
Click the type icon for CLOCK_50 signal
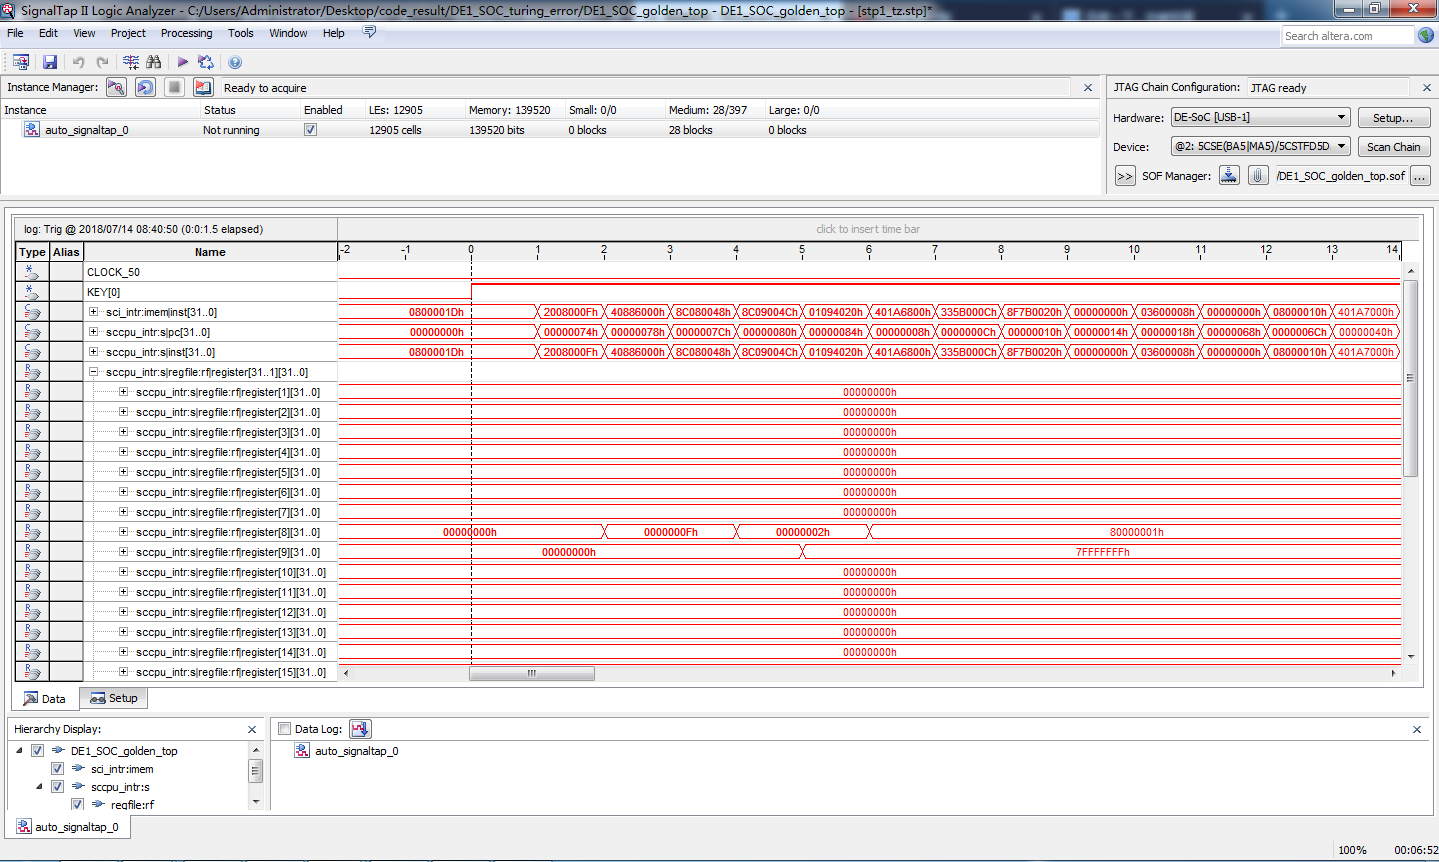(x=32, y=272)
